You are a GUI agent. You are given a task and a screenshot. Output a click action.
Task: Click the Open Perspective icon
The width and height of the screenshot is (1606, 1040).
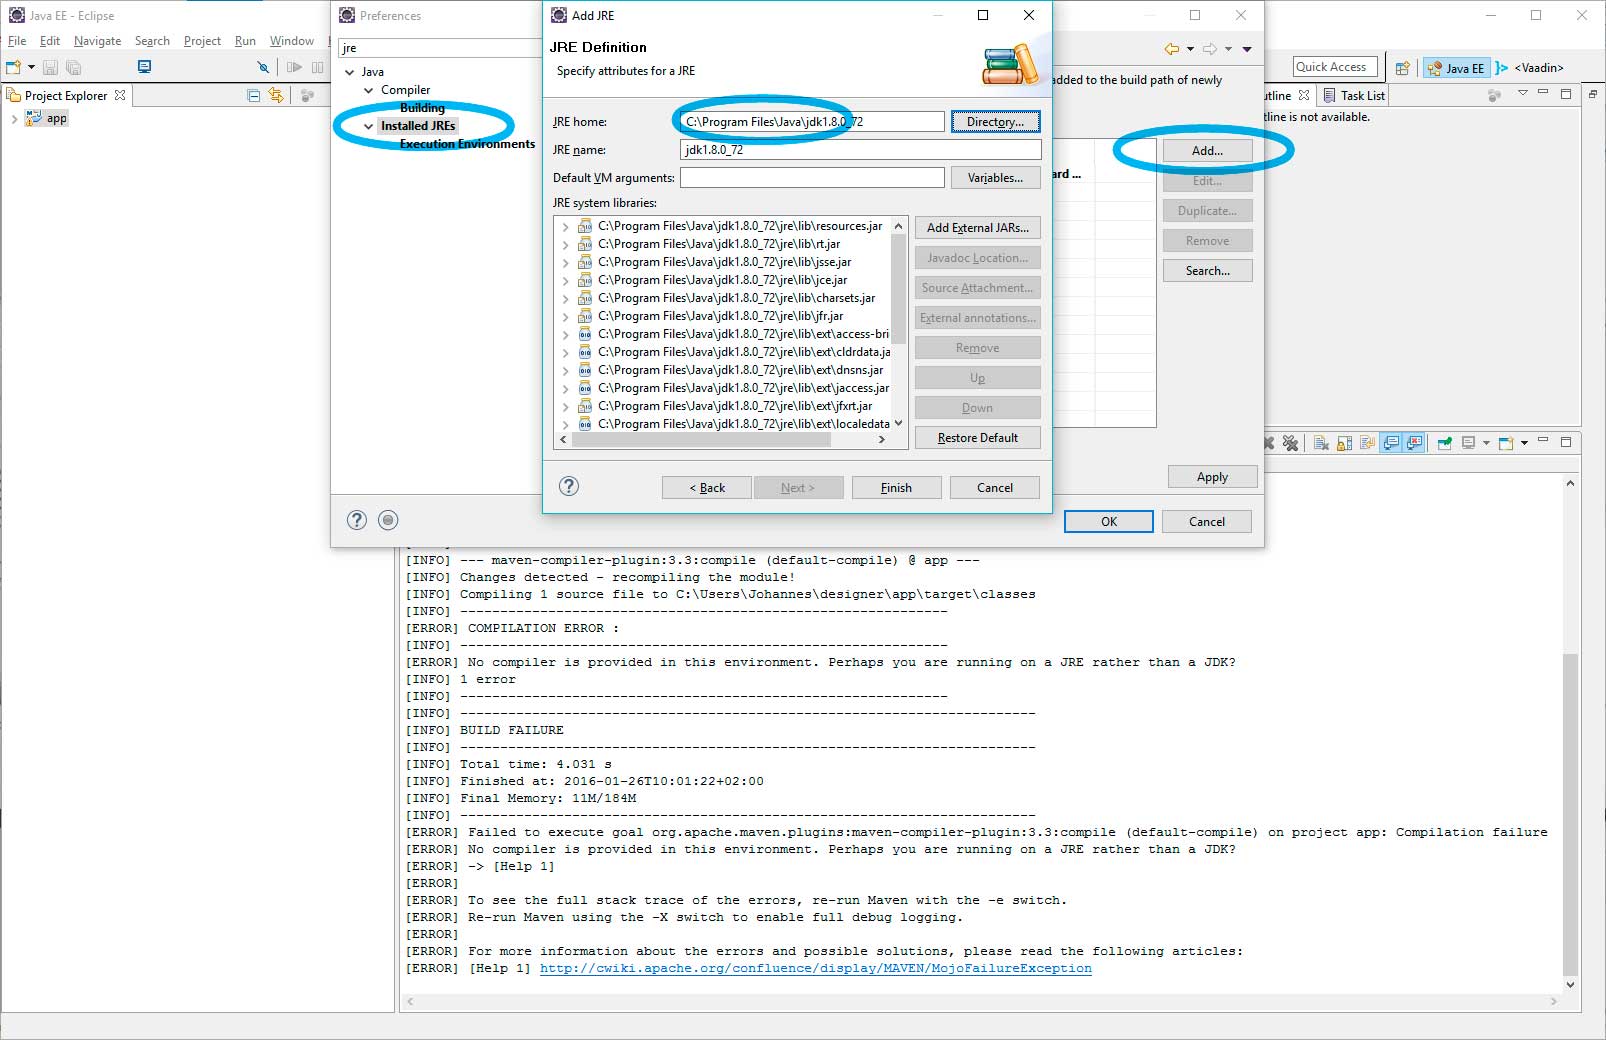coord(1402,68)
